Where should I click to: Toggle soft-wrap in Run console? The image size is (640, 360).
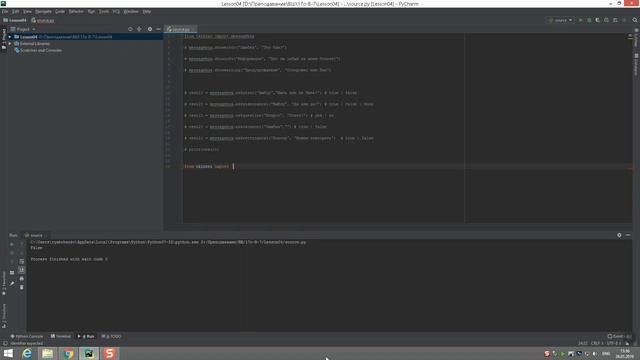22,261
